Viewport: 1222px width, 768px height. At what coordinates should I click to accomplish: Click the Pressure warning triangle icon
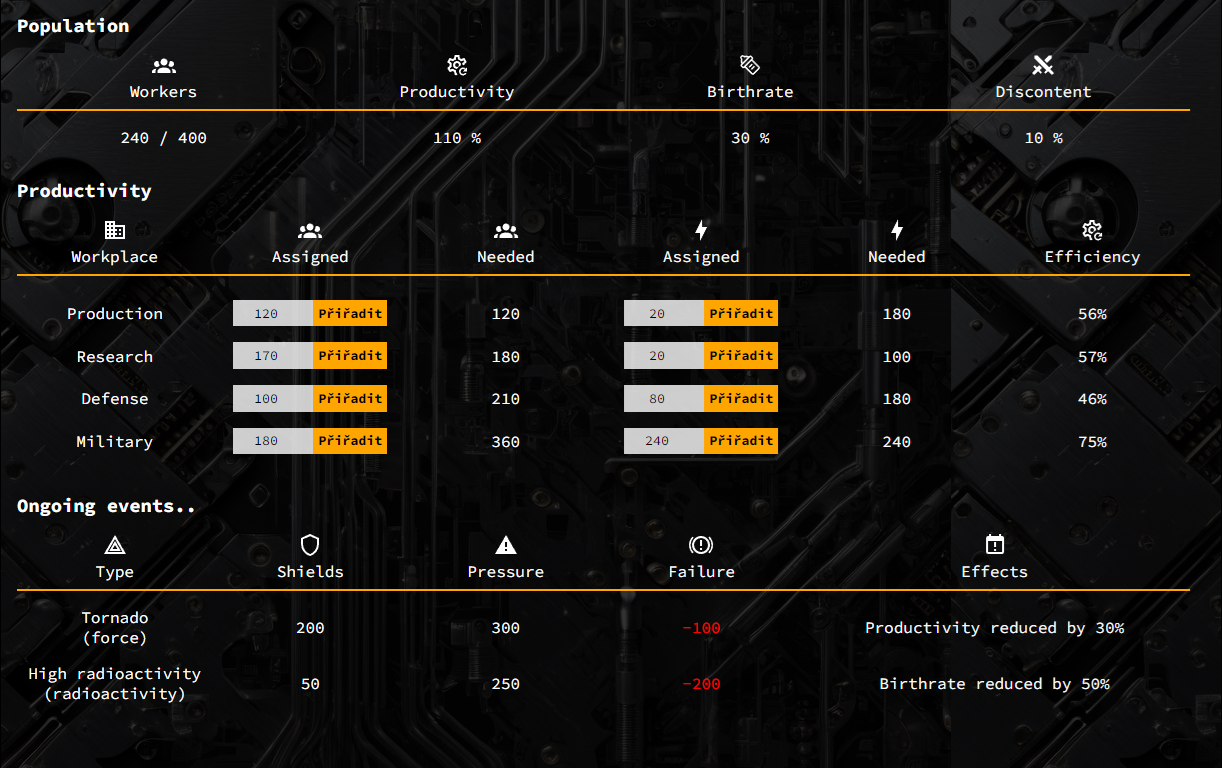point(505,545)
